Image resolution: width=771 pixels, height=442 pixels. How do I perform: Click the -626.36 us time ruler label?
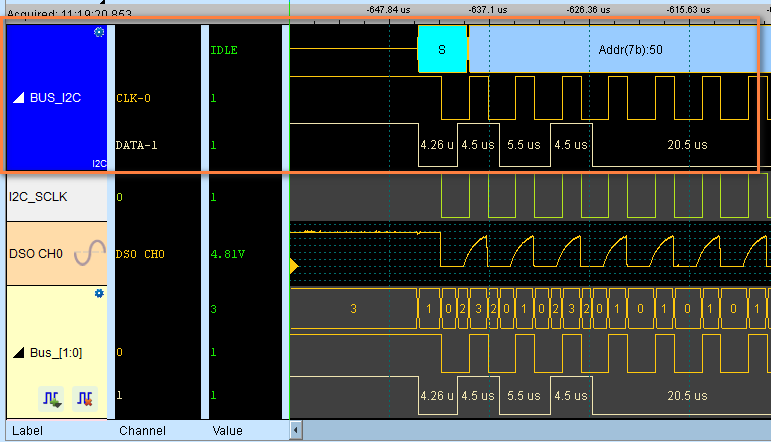(588, 9)
